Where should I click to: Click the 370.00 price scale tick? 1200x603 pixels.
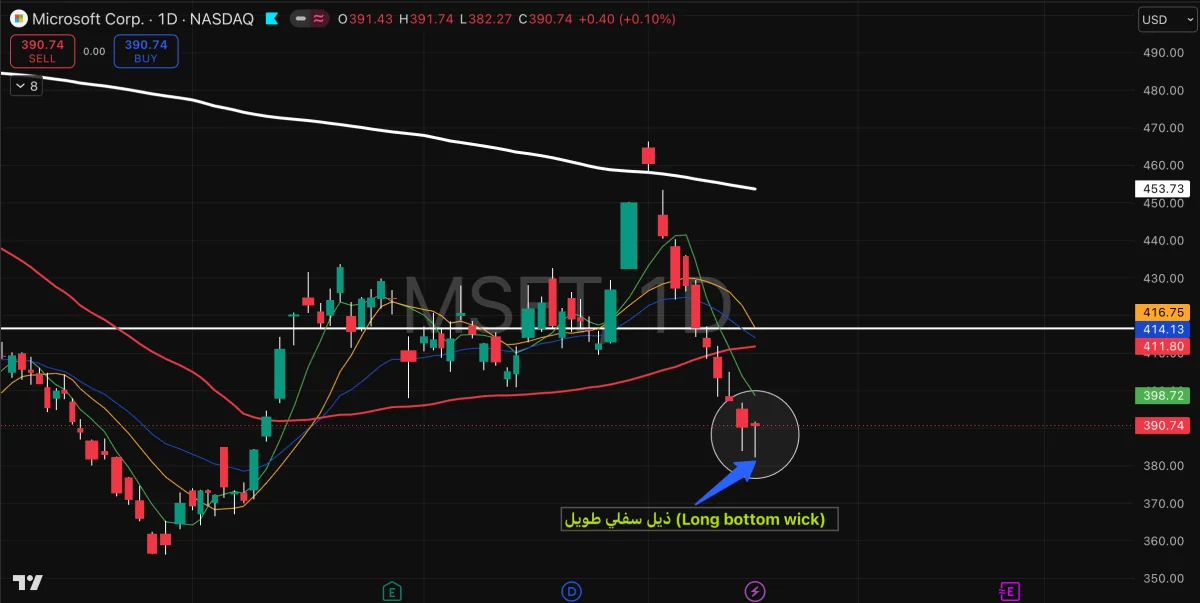point(1165,503)
